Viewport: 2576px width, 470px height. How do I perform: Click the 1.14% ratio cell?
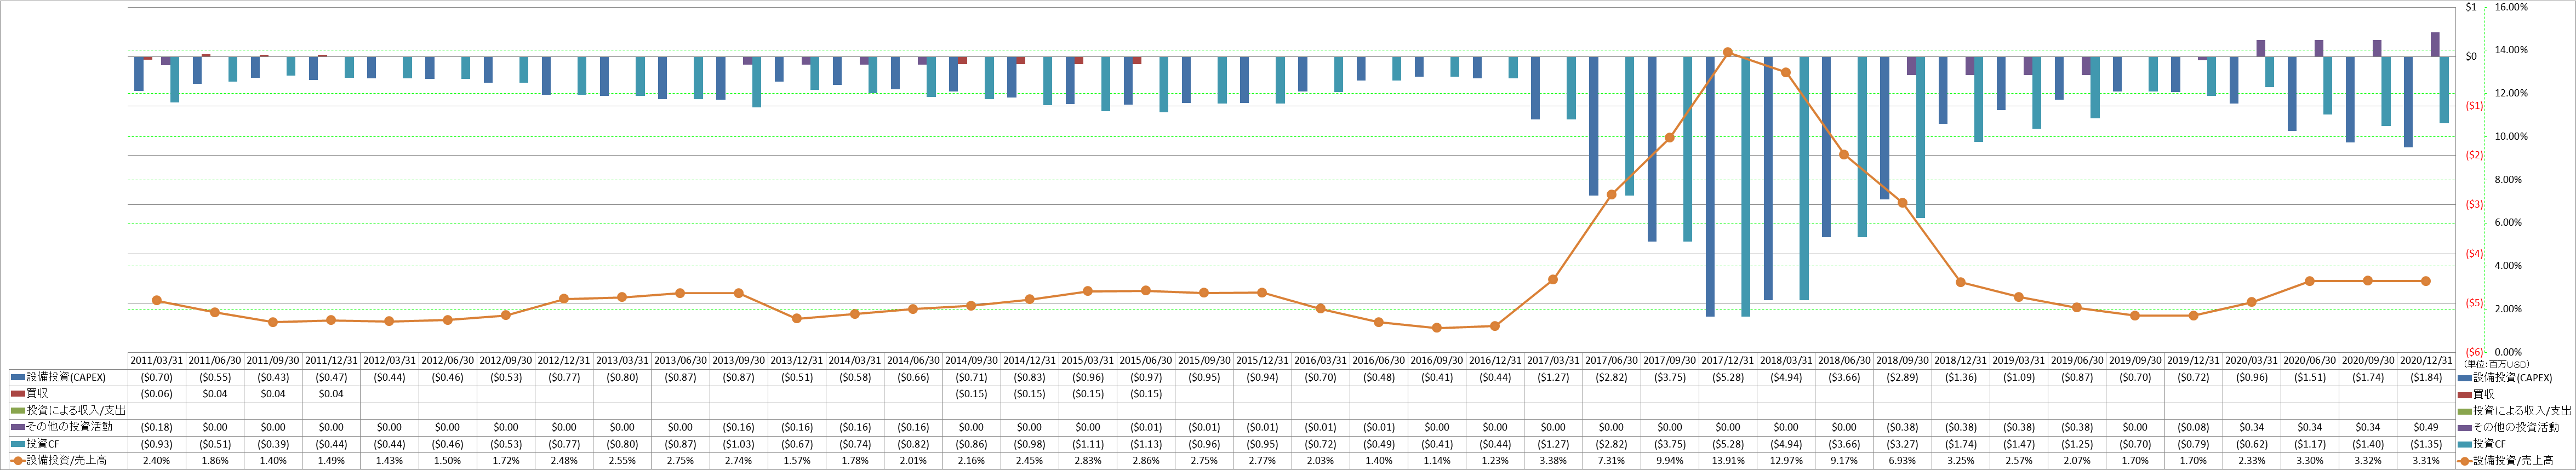pyautogui.click(x=1437, y=461)
